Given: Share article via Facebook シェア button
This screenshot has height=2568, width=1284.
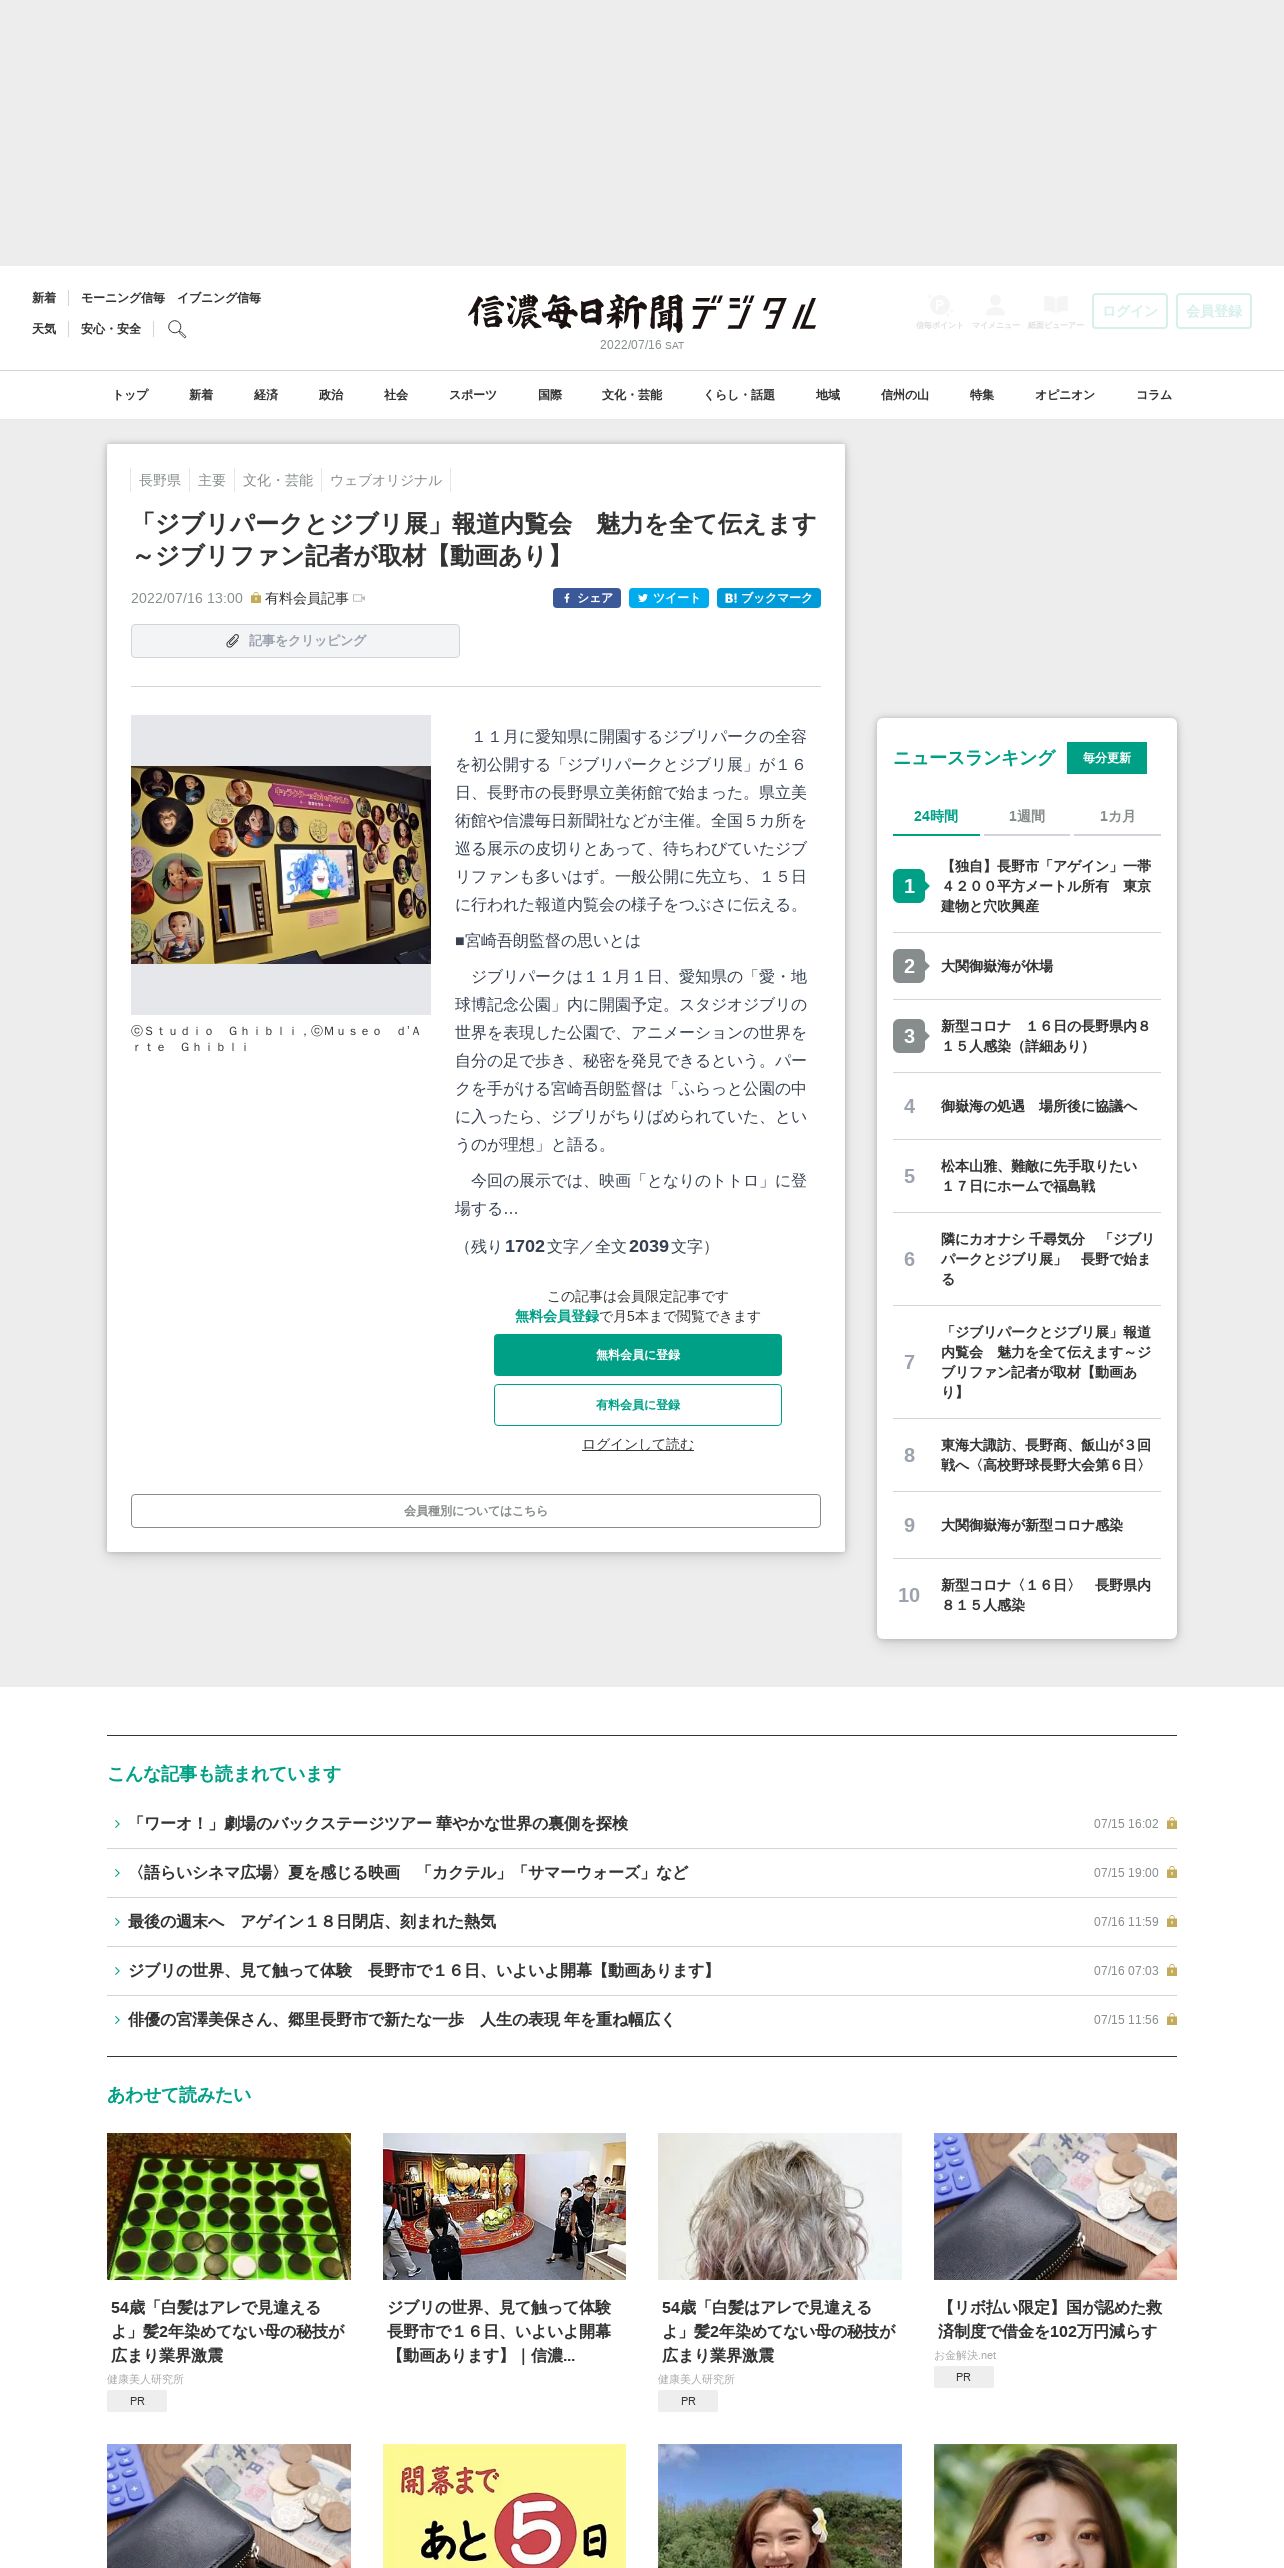Looking at the screenshot, I should (587, 598).
